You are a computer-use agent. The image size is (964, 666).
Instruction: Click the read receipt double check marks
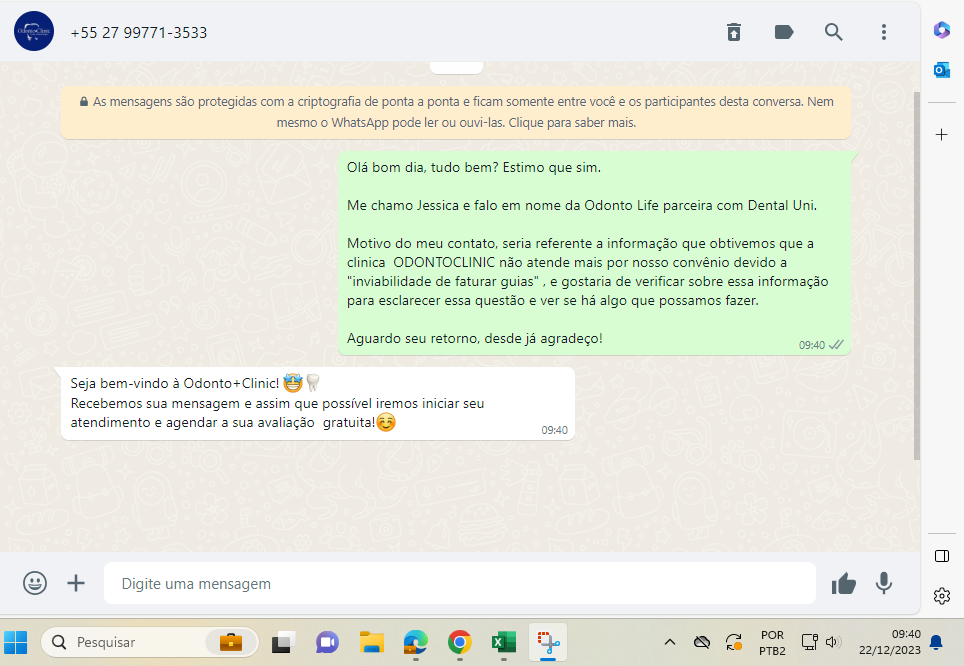tap(836, 345)
